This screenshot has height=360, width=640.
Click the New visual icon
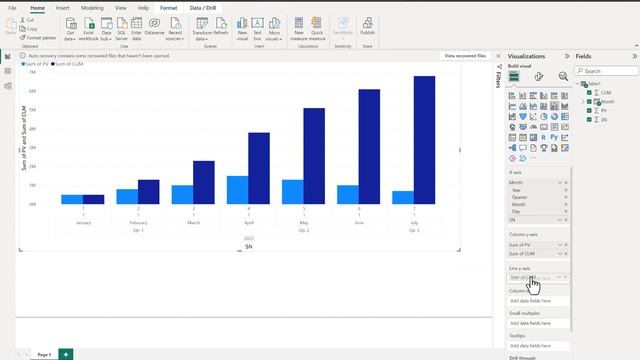tap(242, 29)
